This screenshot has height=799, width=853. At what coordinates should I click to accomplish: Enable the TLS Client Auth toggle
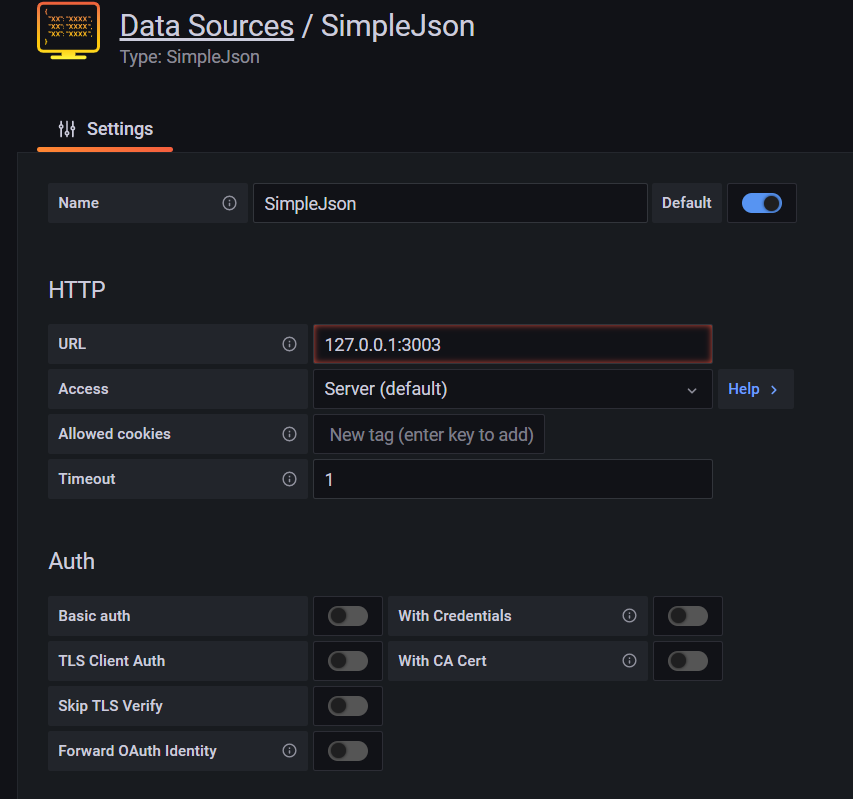coord(348,661)
